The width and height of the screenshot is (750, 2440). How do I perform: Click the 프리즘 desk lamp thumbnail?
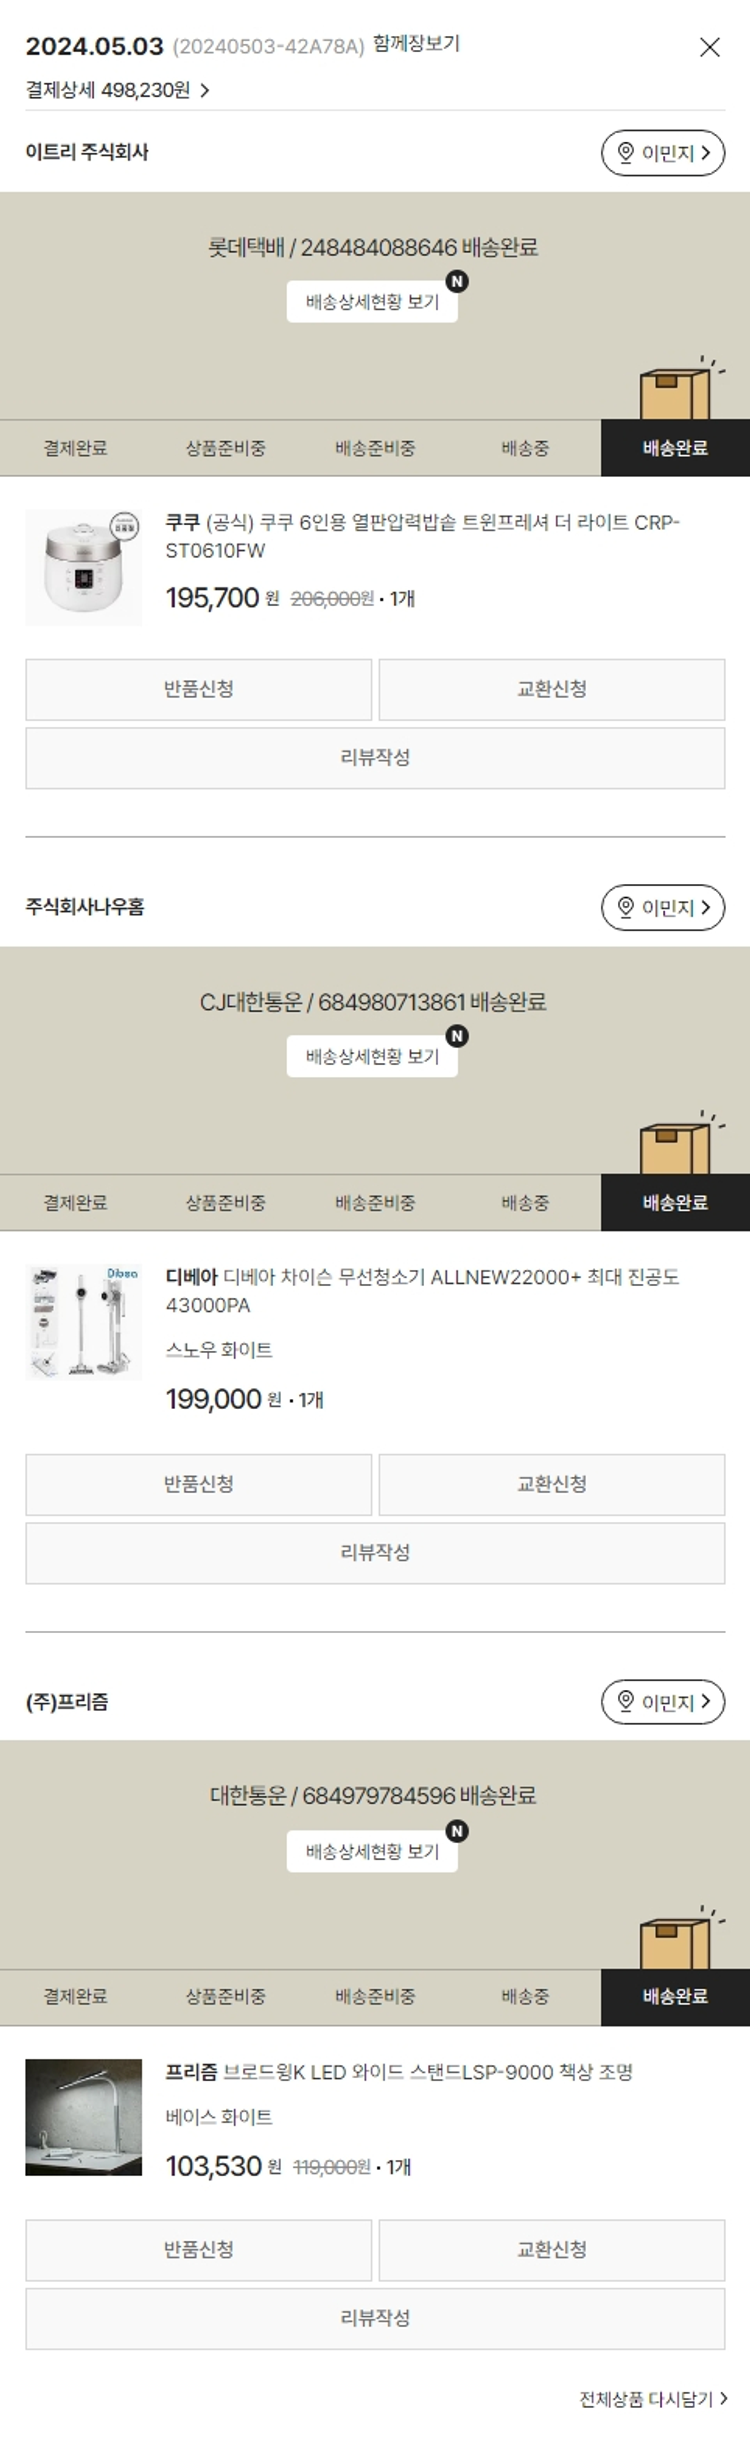pos(84,2117)
